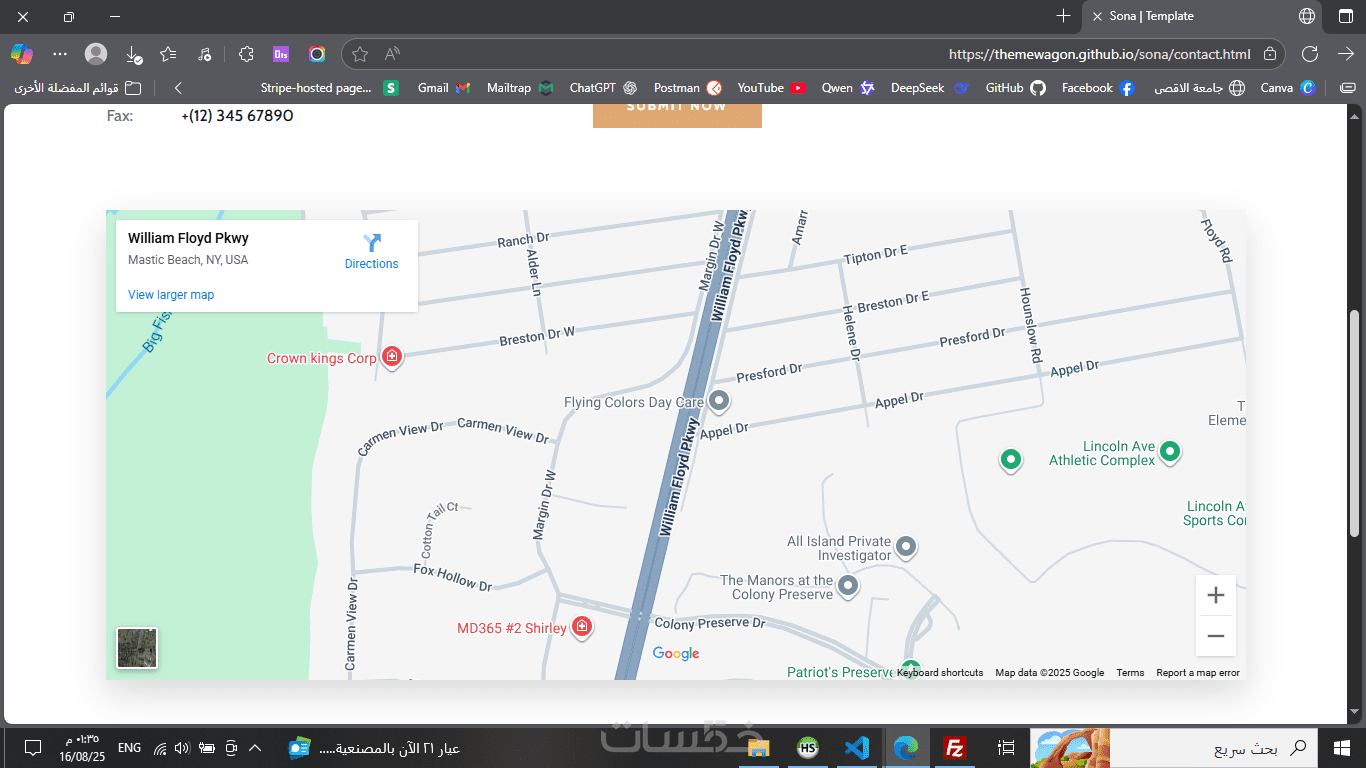Open the Postman bookmark
The width and height of the screenshot is (1366, 768).
pyautogui.click(x=687, y=88)
